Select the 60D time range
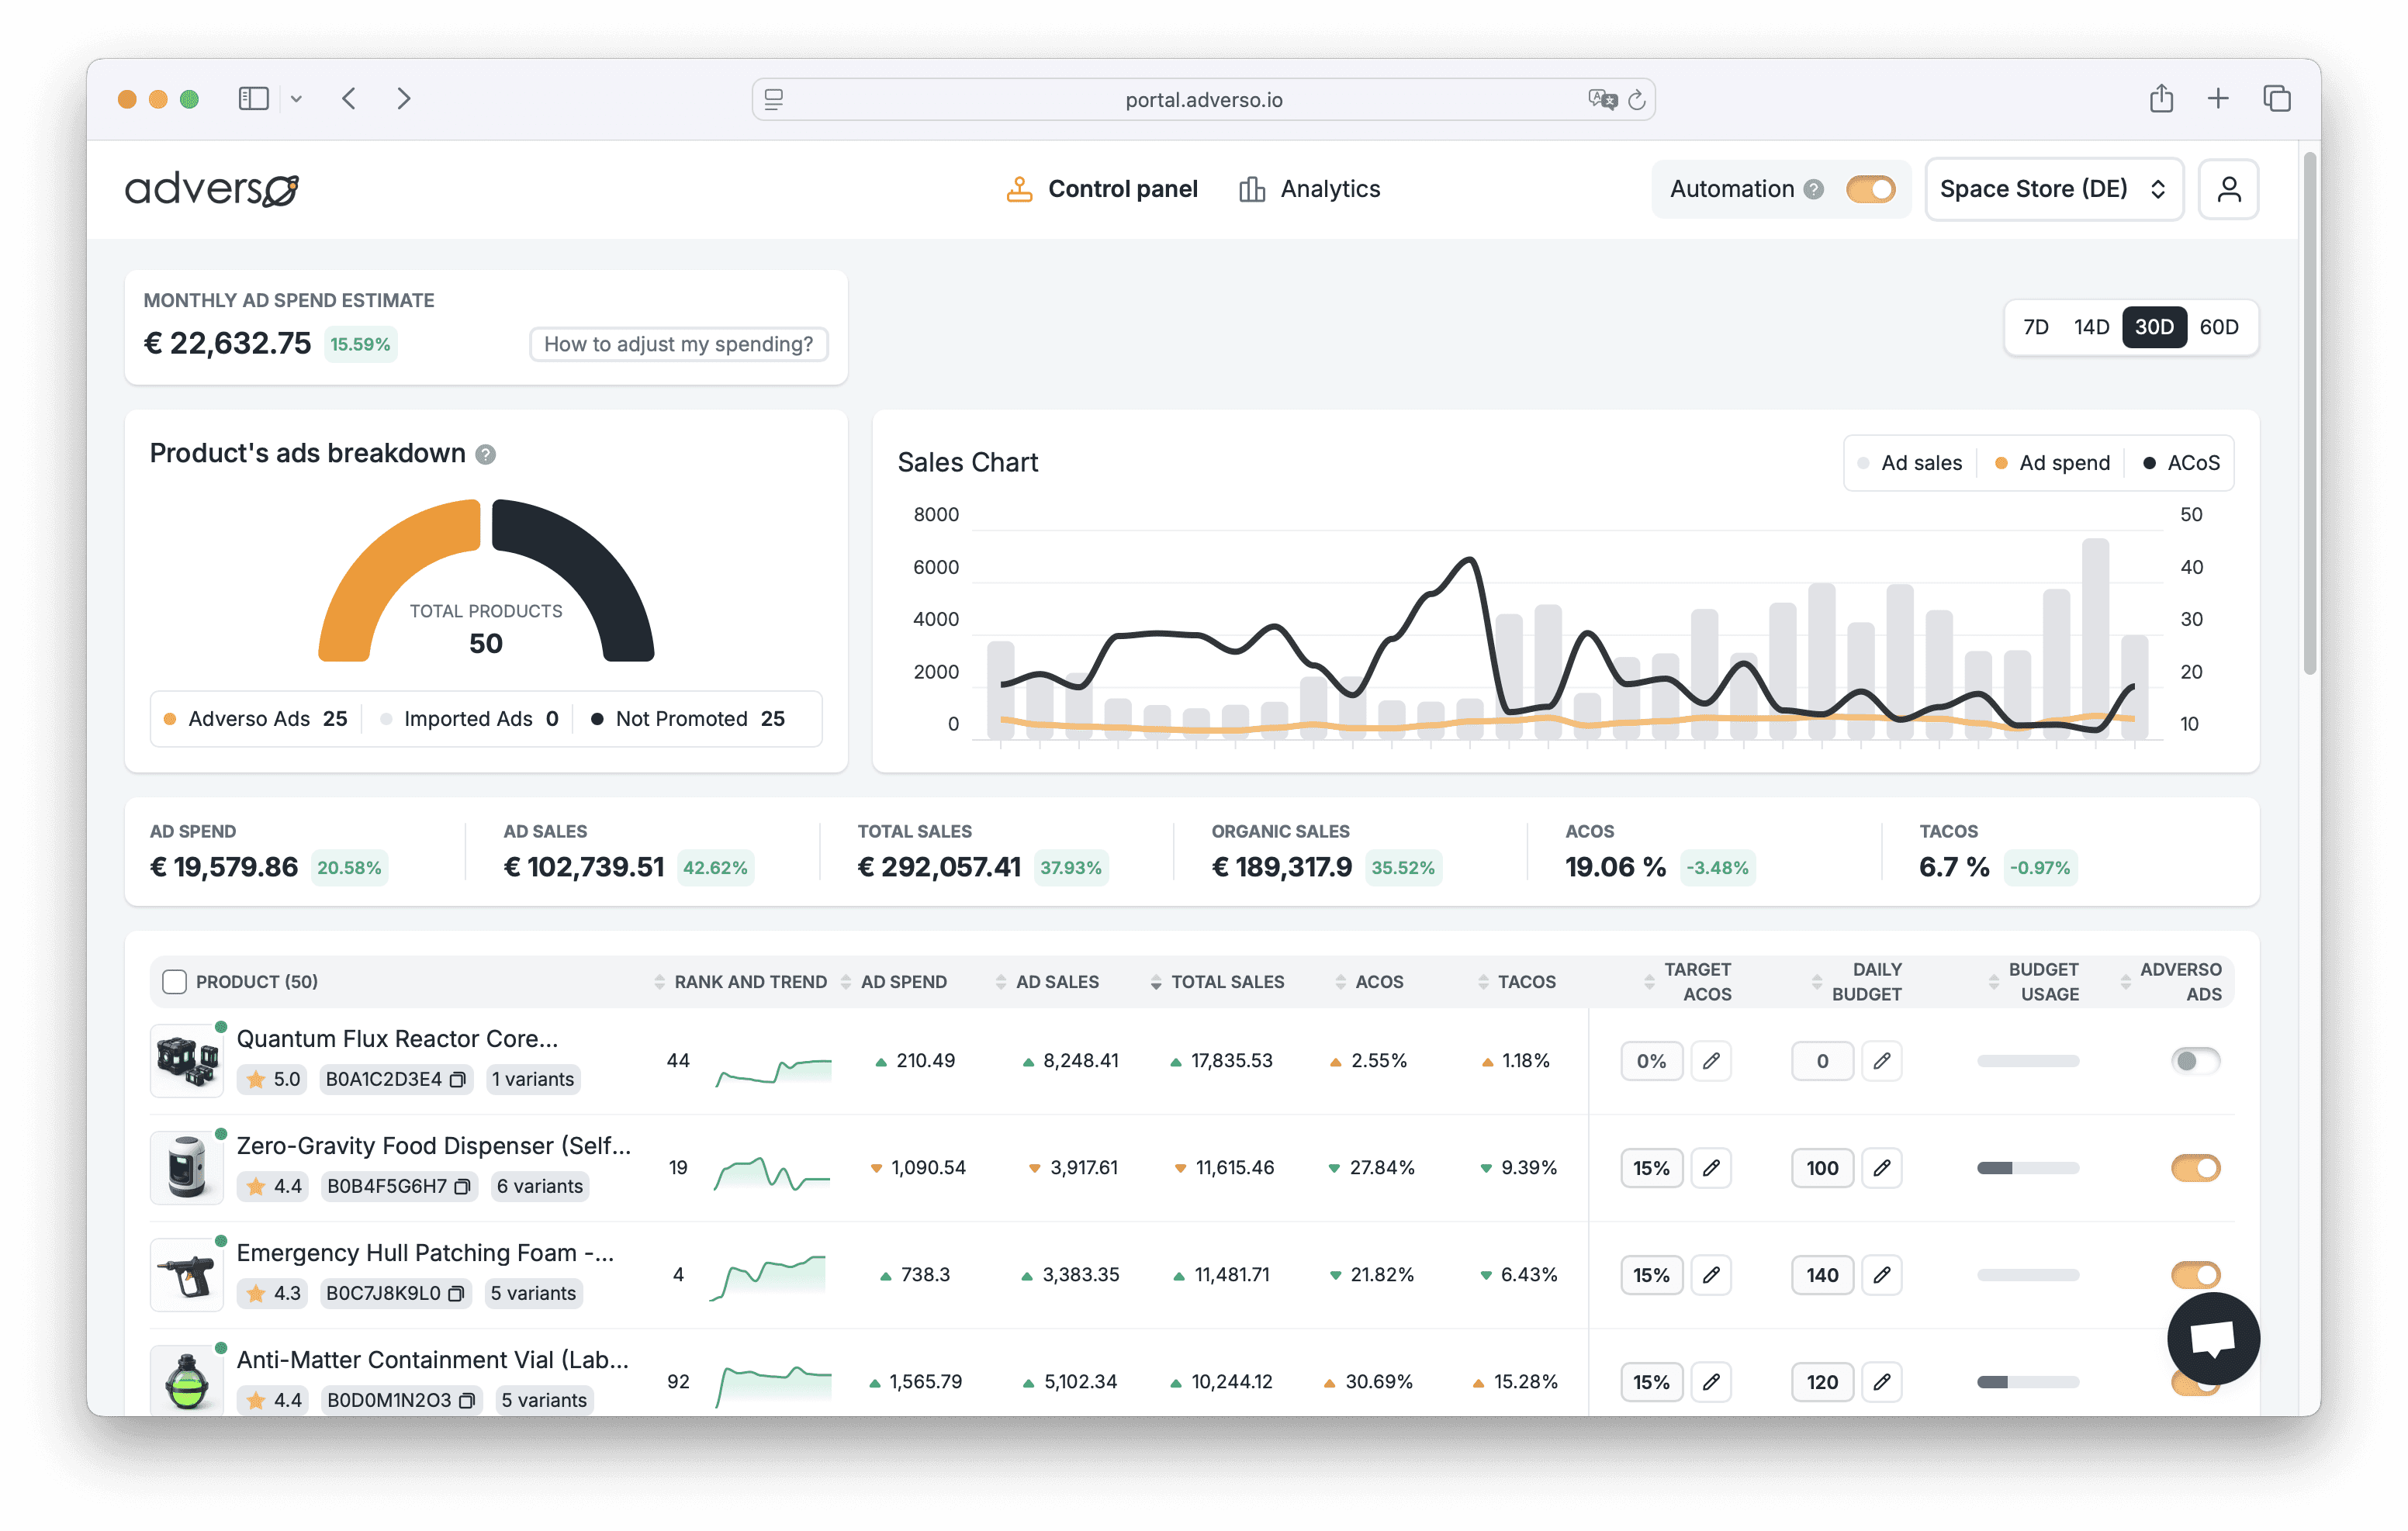2408x1531 pixels. point(2218,327)
